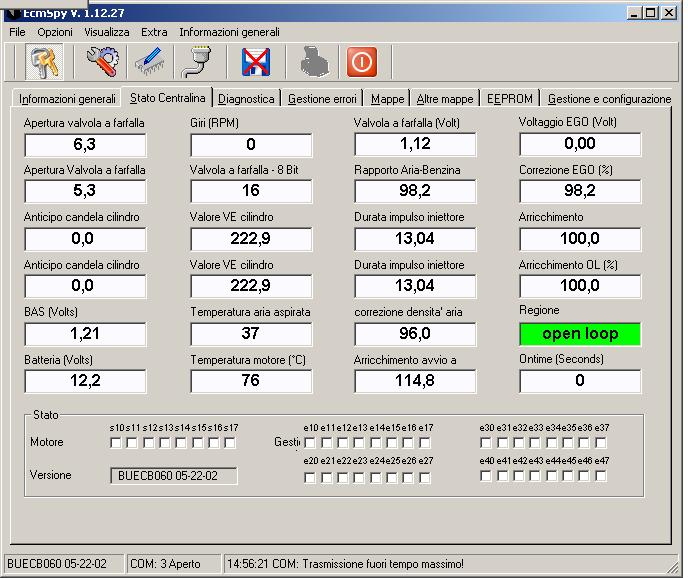The width and height of the screenshot is (688, 578).
Task: Open the Visualizza menu
Action: (107, 32)
